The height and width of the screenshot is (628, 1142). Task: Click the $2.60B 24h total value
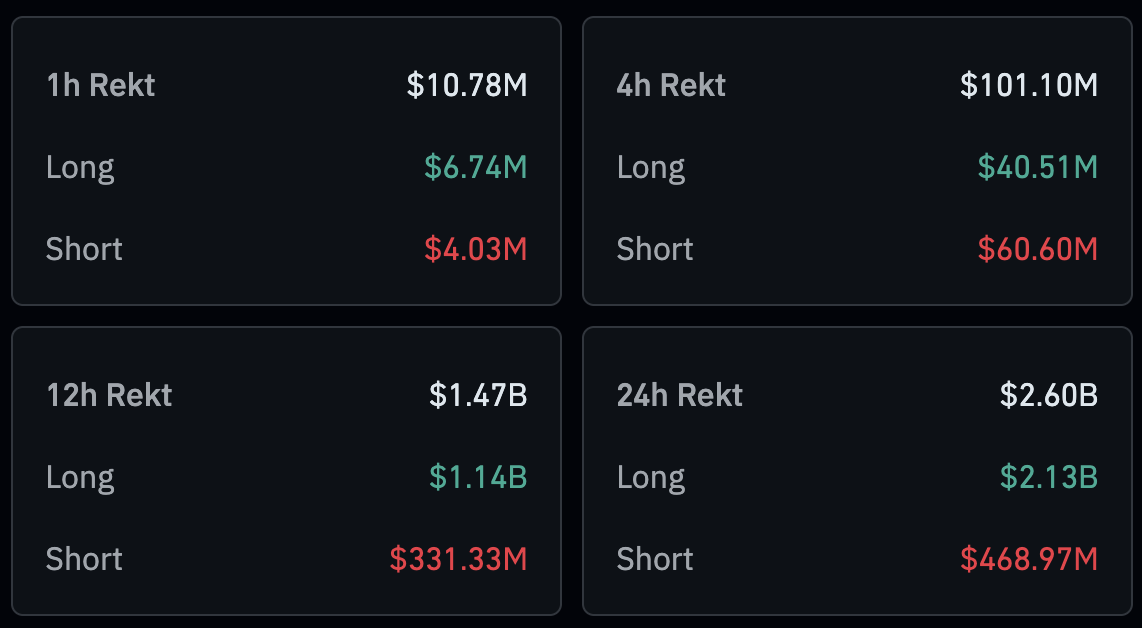pos(1049,395)
